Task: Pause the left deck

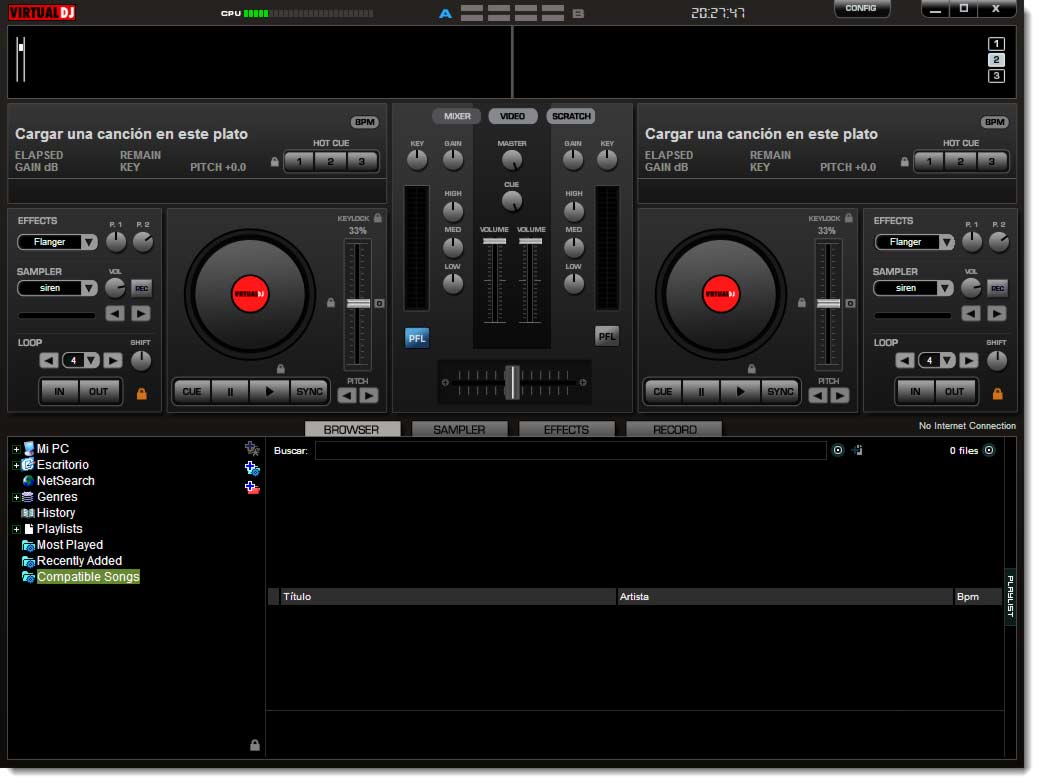Action: tap(230, 392)
